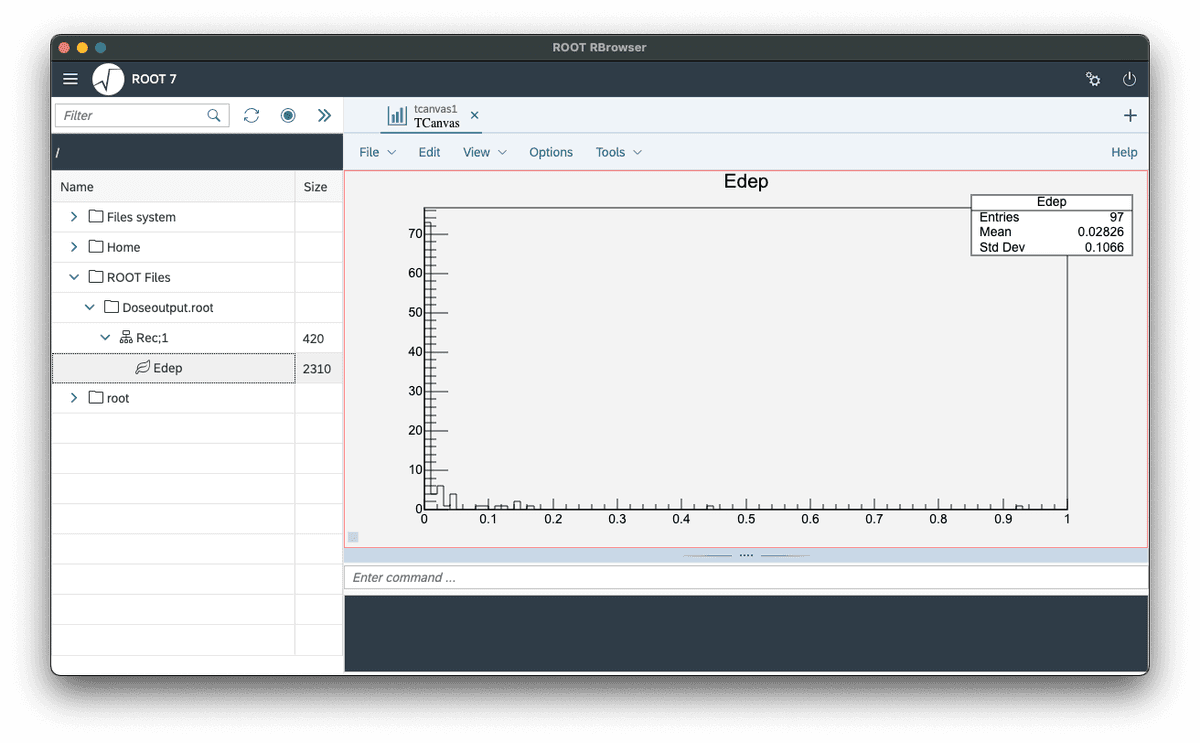Click the Files system folder icon
This screenshot has width=1200, height=743.
pyautogui.click(x=96, y=217)
